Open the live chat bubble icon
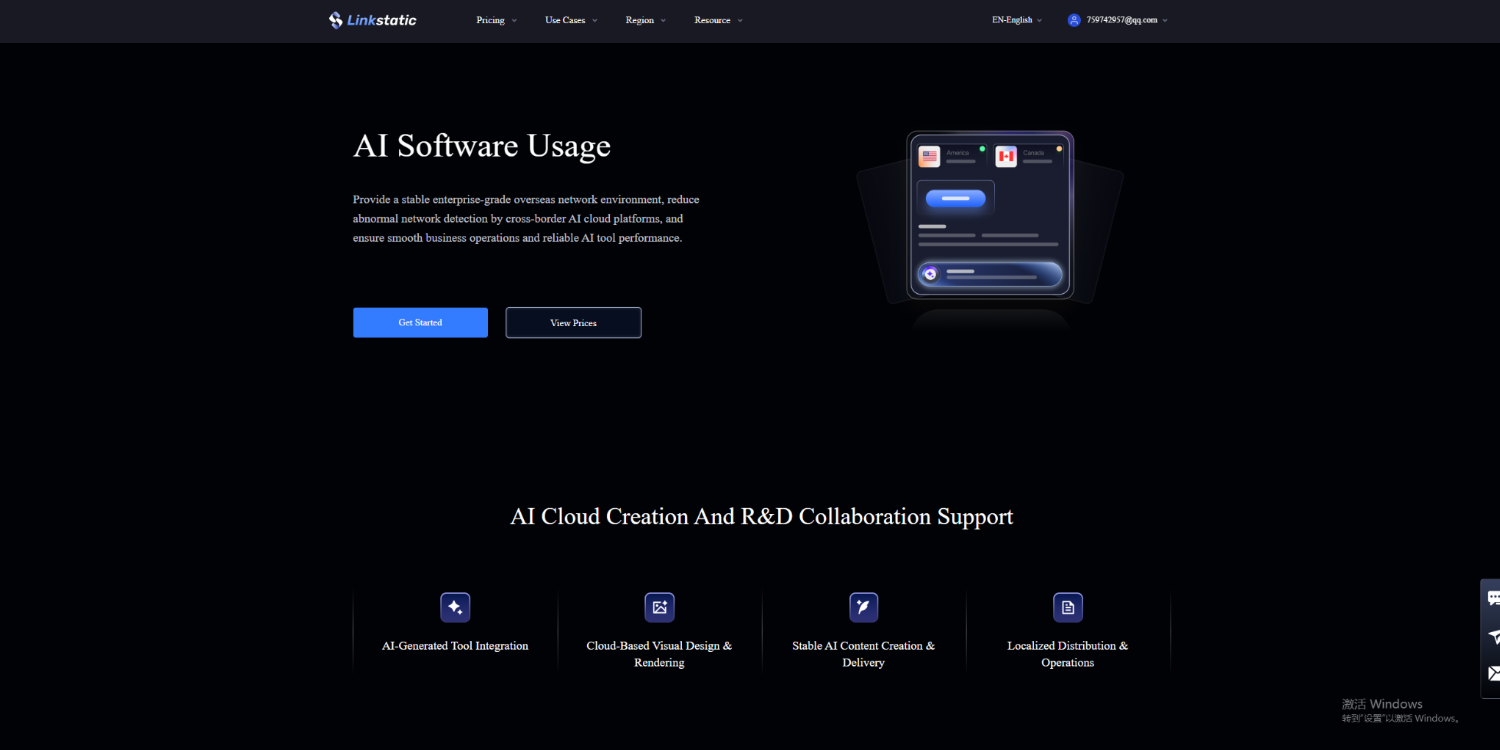The width and height of the screenshot is (1500, 750). coord(1493,598)
